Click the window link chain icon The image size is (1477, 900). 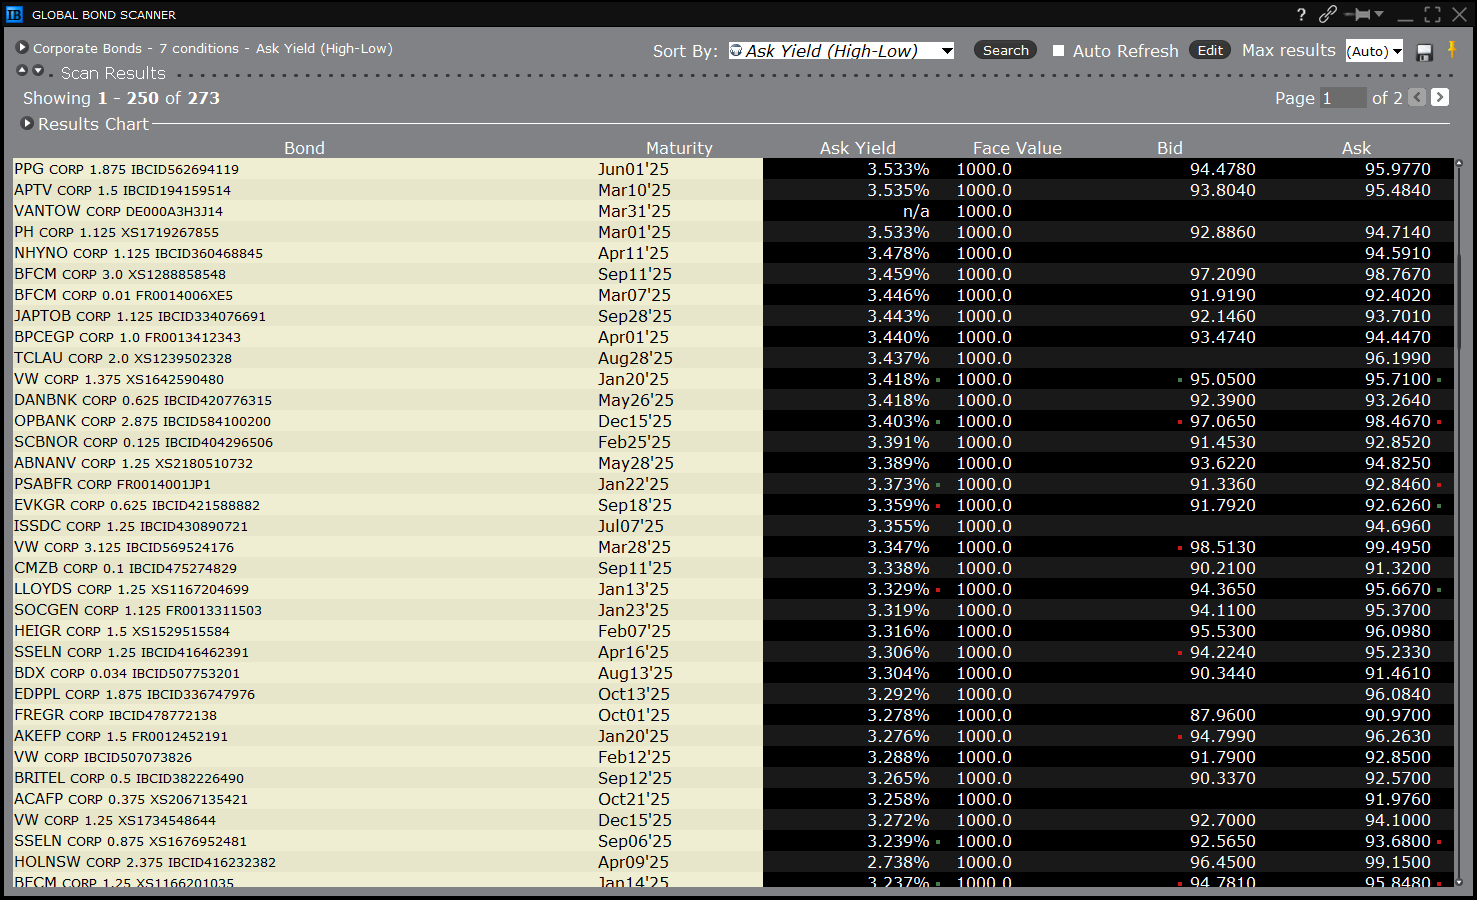[x=1328, y=14]
